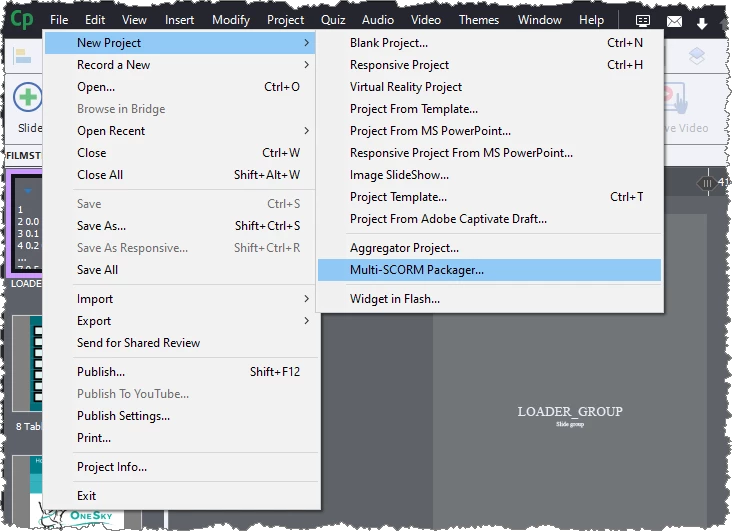Choose Project From Adobe Captivate Draft...
The width and height of the screenshot is (732, 531).
point(489,218)
